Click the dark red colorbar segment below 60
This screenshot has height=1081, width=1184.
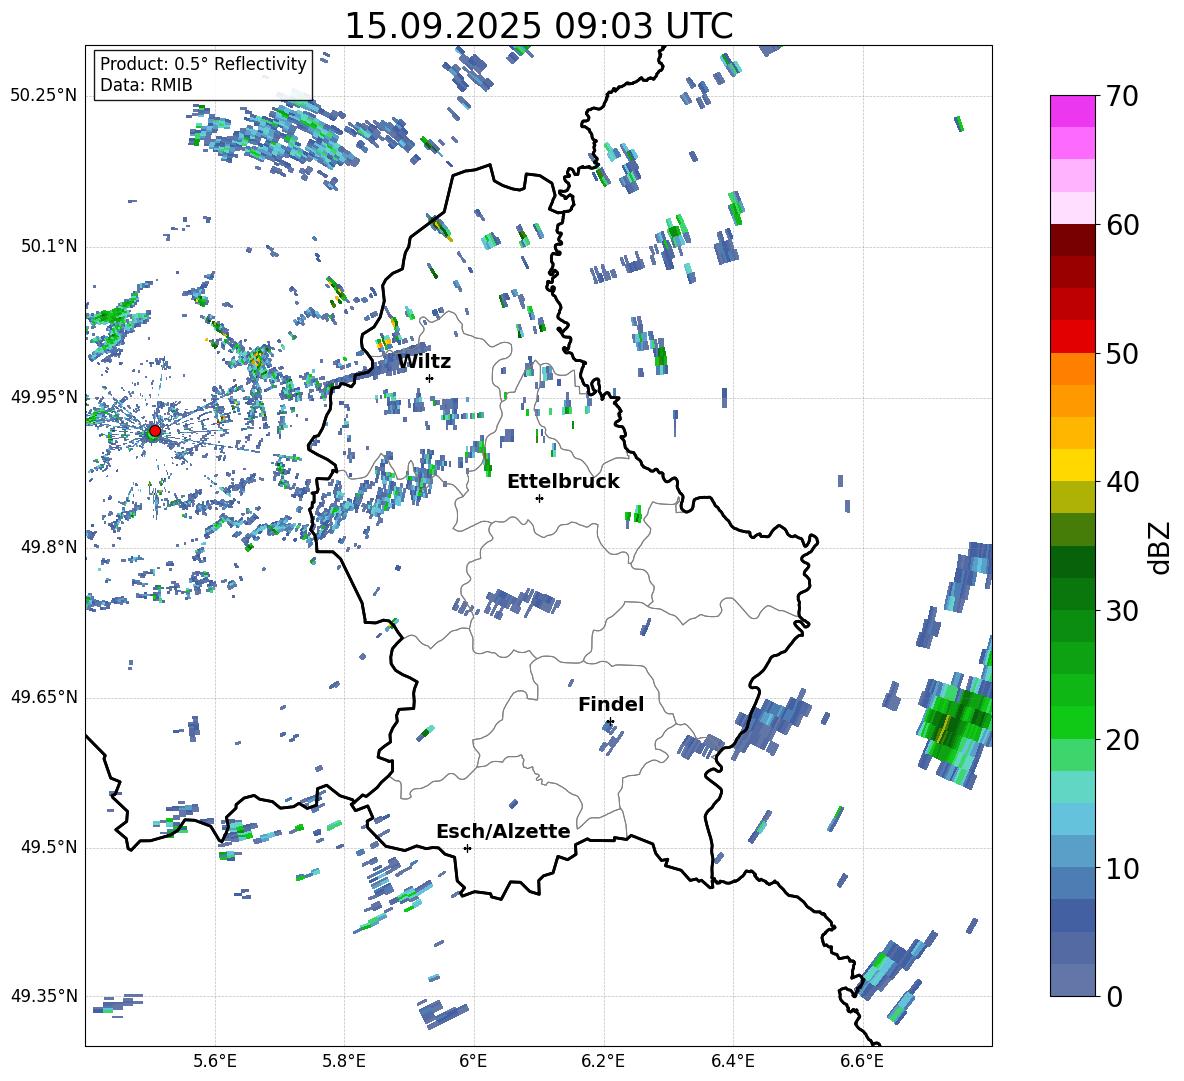(x=1072, y=240)
